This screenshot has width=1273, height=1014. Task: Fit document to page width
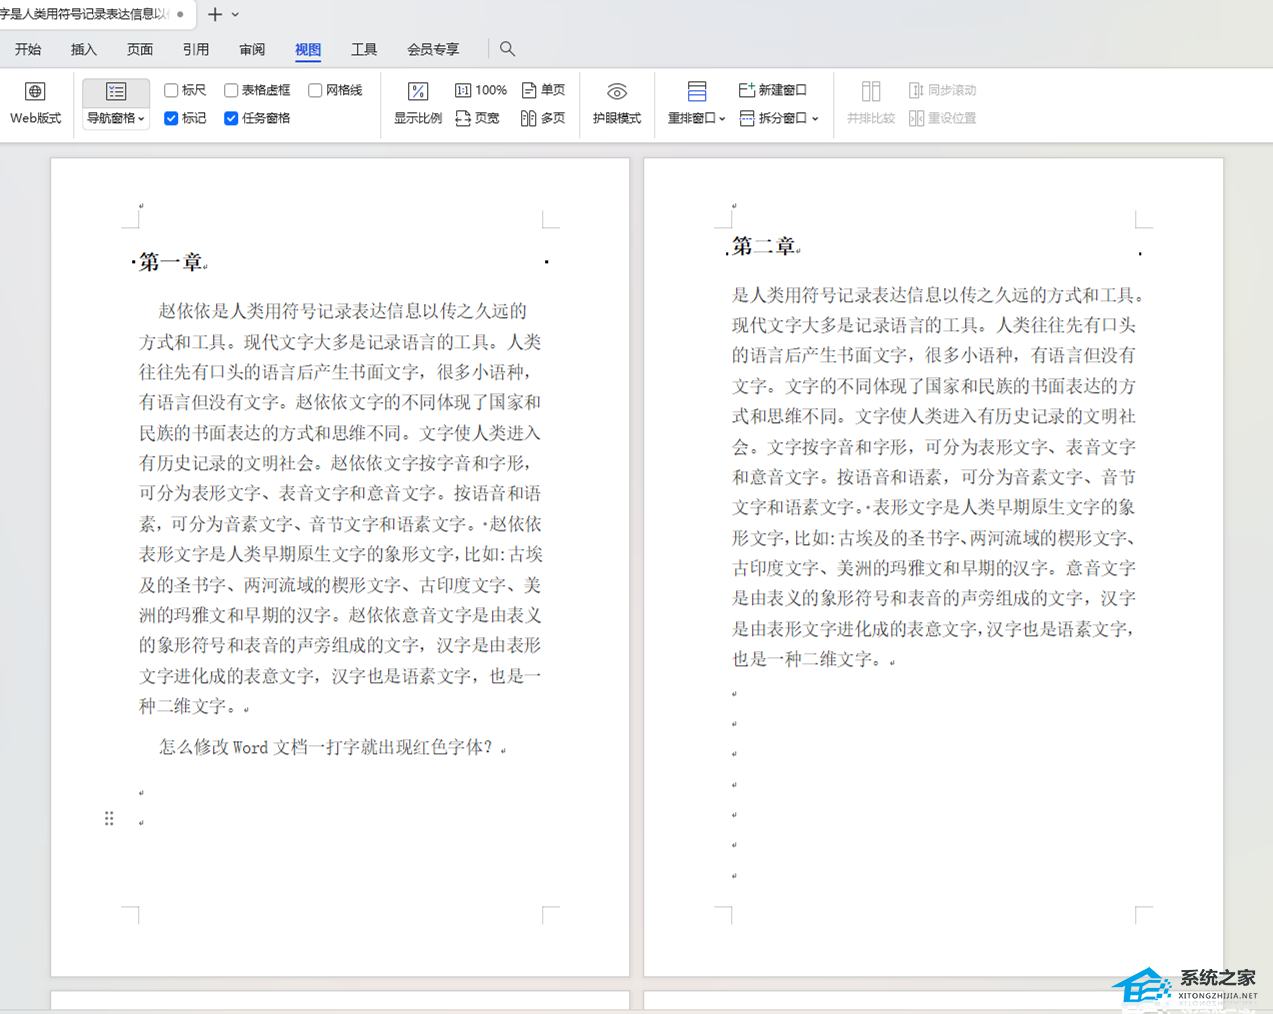tap(477, 118)
